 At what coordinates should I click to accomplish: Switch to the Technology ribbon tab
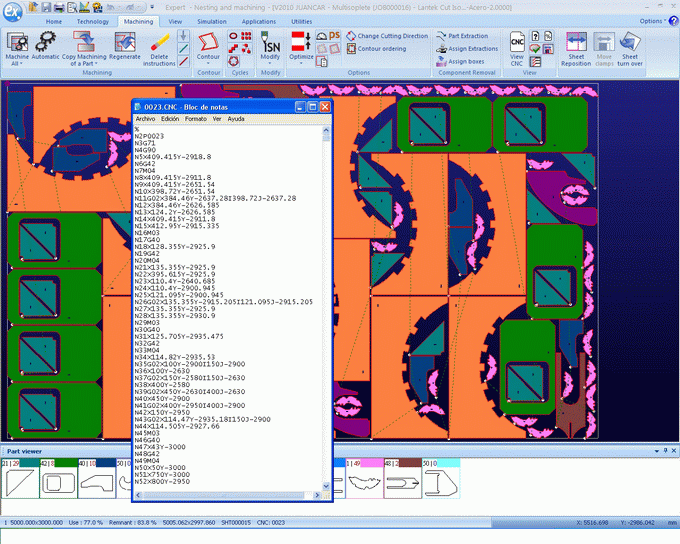click(92, 20)
